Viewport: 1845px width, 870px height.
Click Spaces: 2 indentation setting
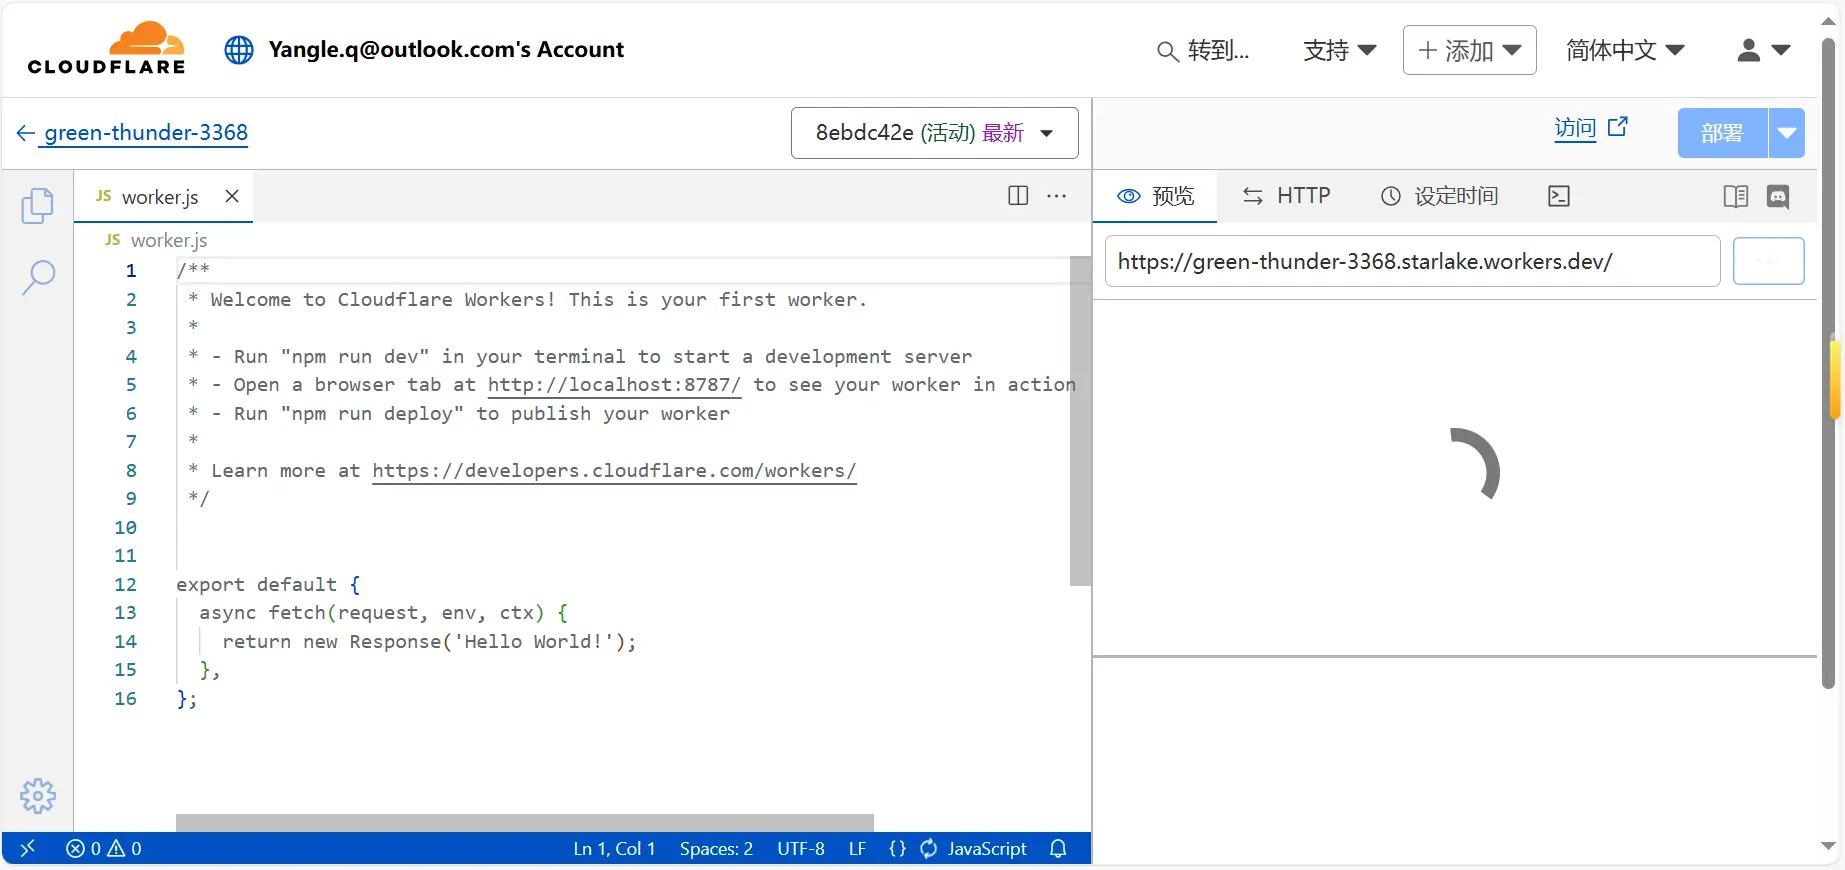716,848
